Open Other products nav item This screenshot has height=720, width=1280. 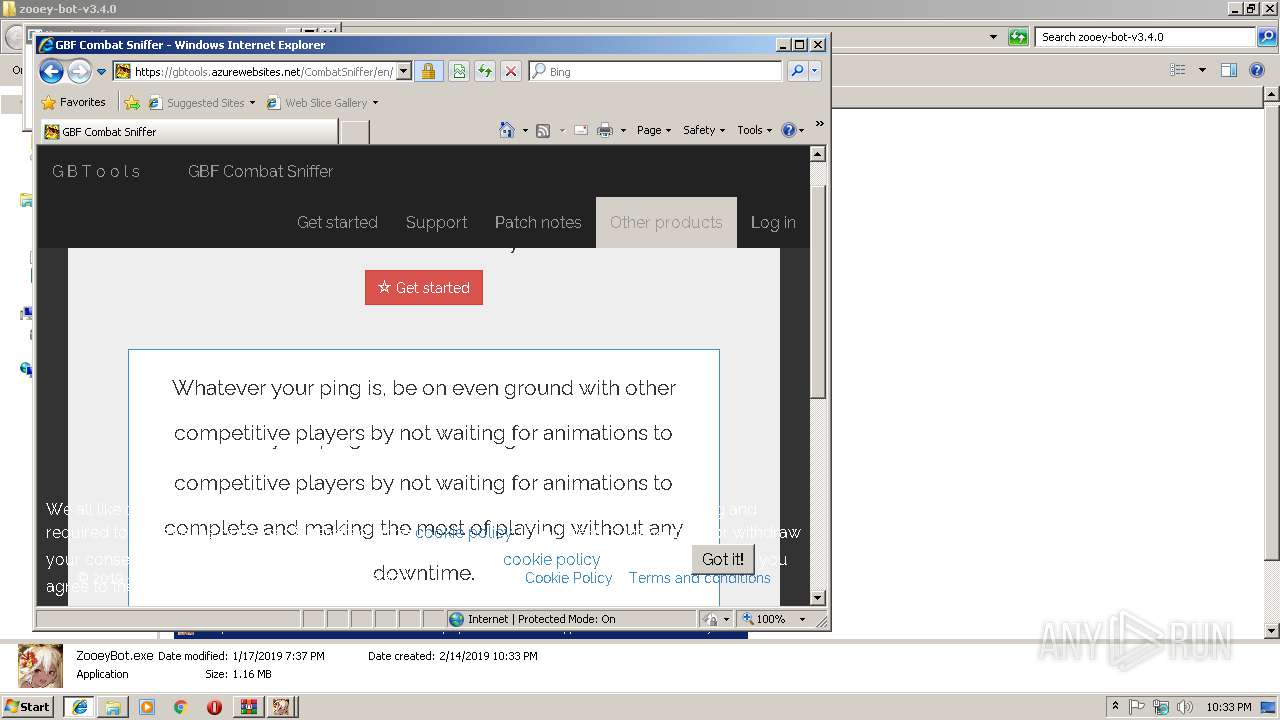[666, 222]
